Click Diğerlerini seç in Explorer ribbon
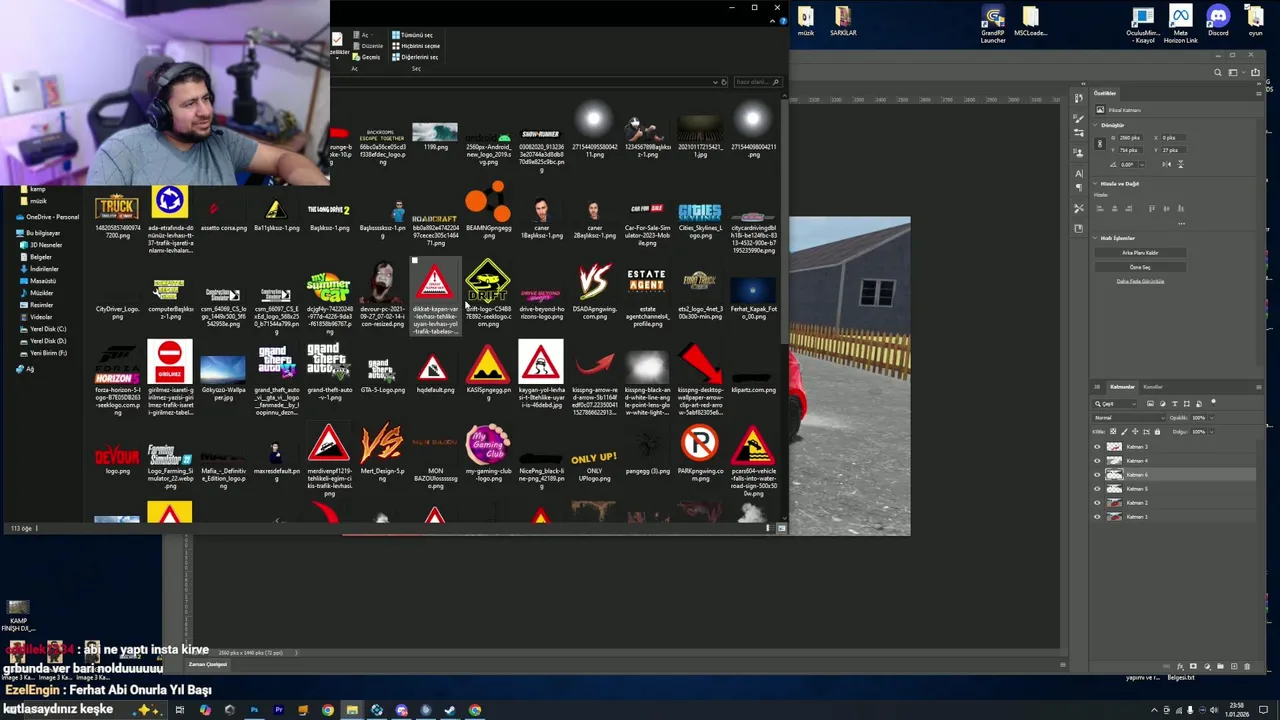 [x=415, y=57]
